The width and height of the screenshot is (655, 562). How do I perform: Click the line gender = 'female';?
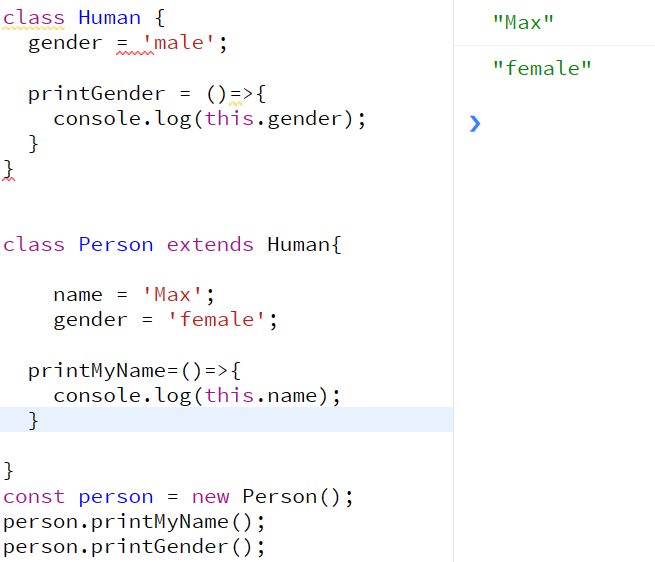[x=165, y=320]
